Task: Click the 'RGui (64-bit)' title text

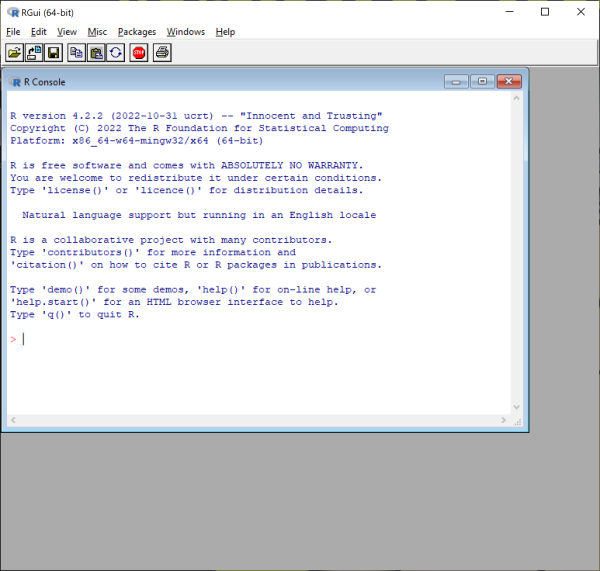Action: click(47, 13)
